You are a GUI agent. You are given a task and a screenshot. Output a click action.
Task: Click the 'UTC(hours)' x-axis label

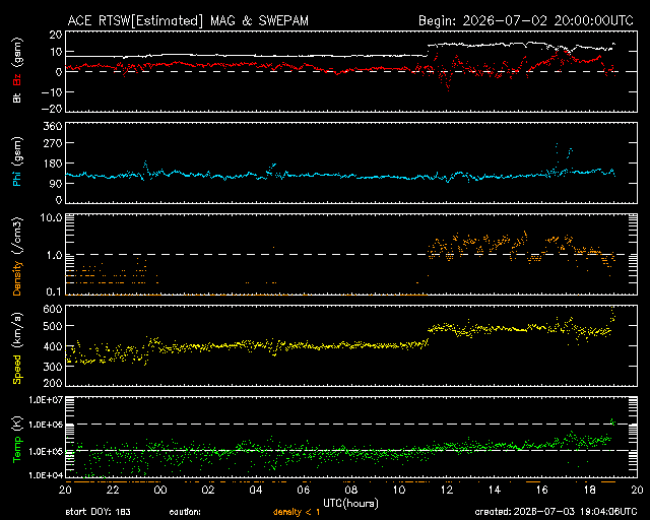click(351, 503)
